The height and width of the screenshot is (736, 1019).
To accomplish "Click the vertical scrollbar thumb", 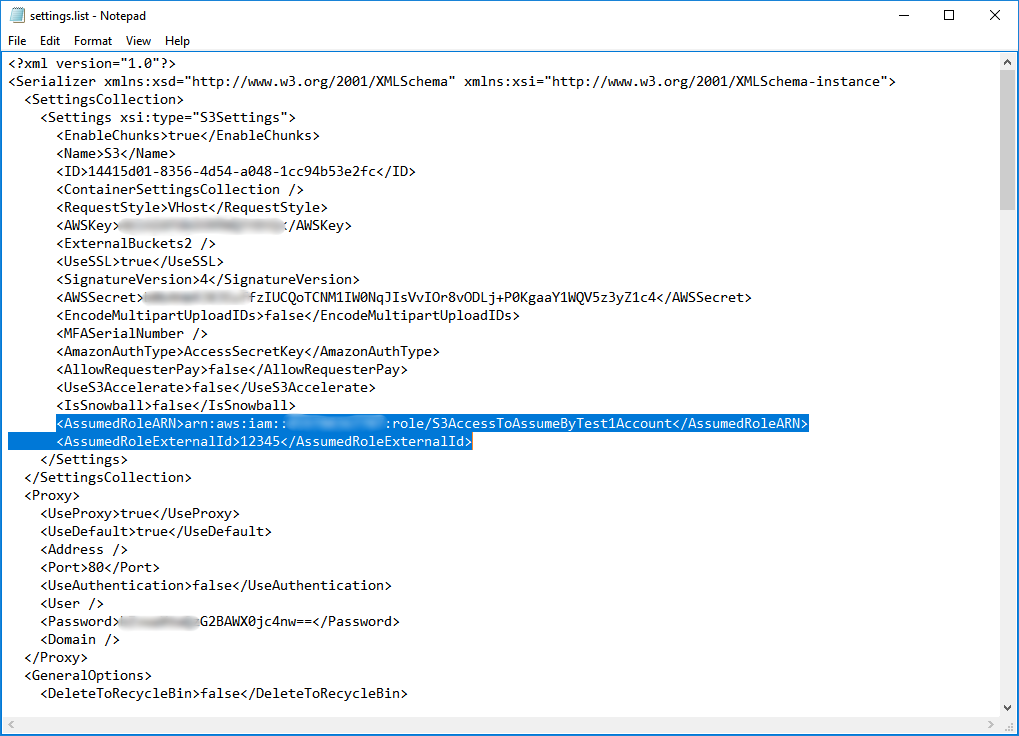I will coord(1009,140).
